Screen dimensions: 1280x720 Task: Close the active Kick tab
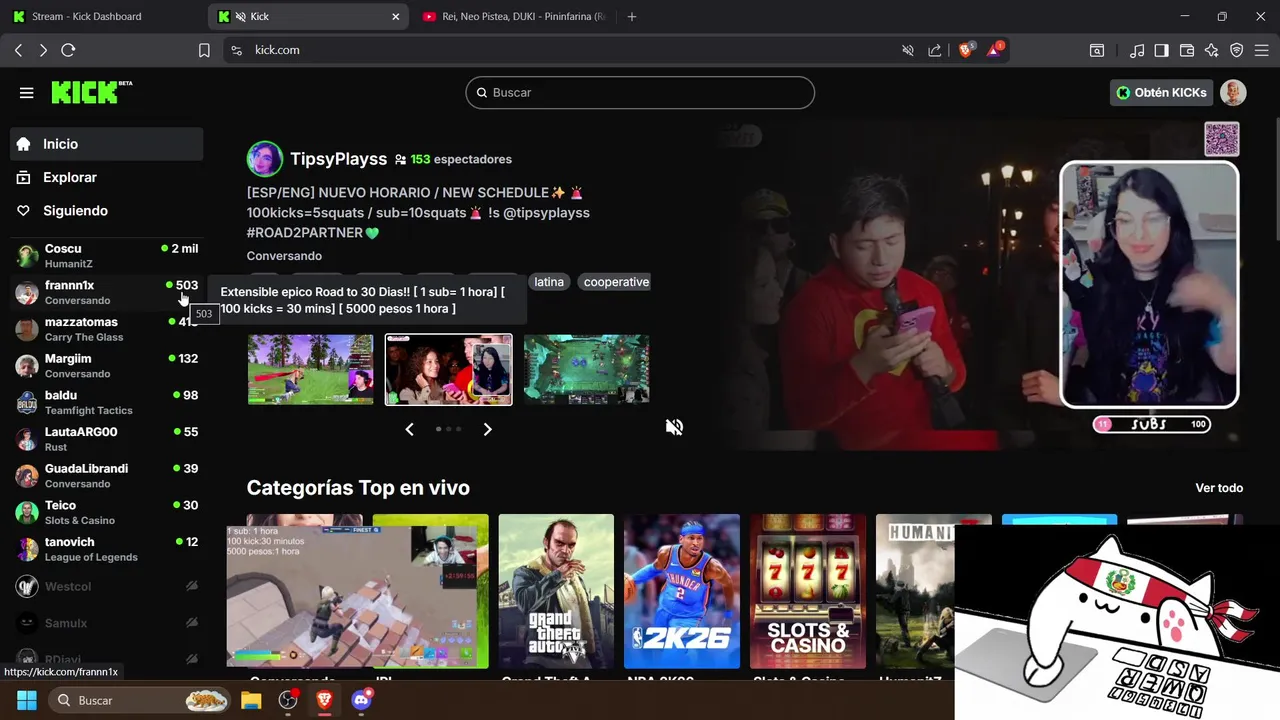pyautogui.click(x=395, y=16)
